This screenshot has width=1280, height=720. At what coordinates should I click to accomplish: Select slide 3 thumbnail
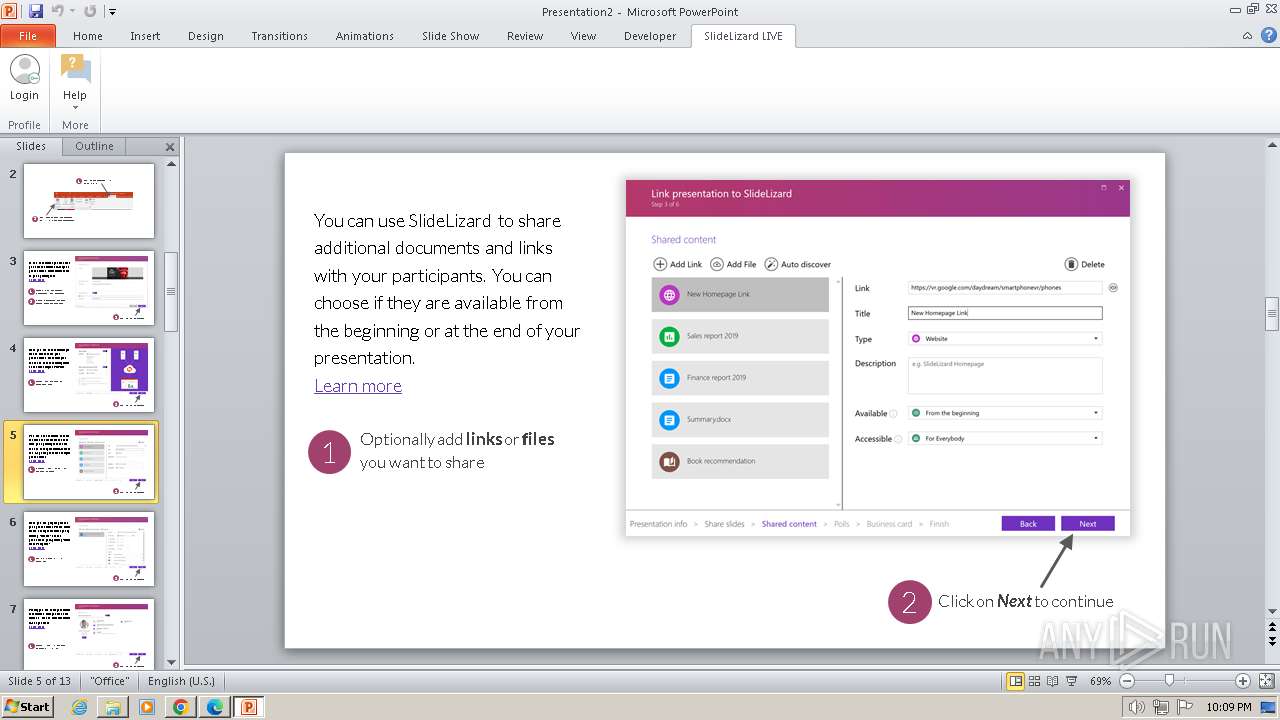(x=89, y=287)
